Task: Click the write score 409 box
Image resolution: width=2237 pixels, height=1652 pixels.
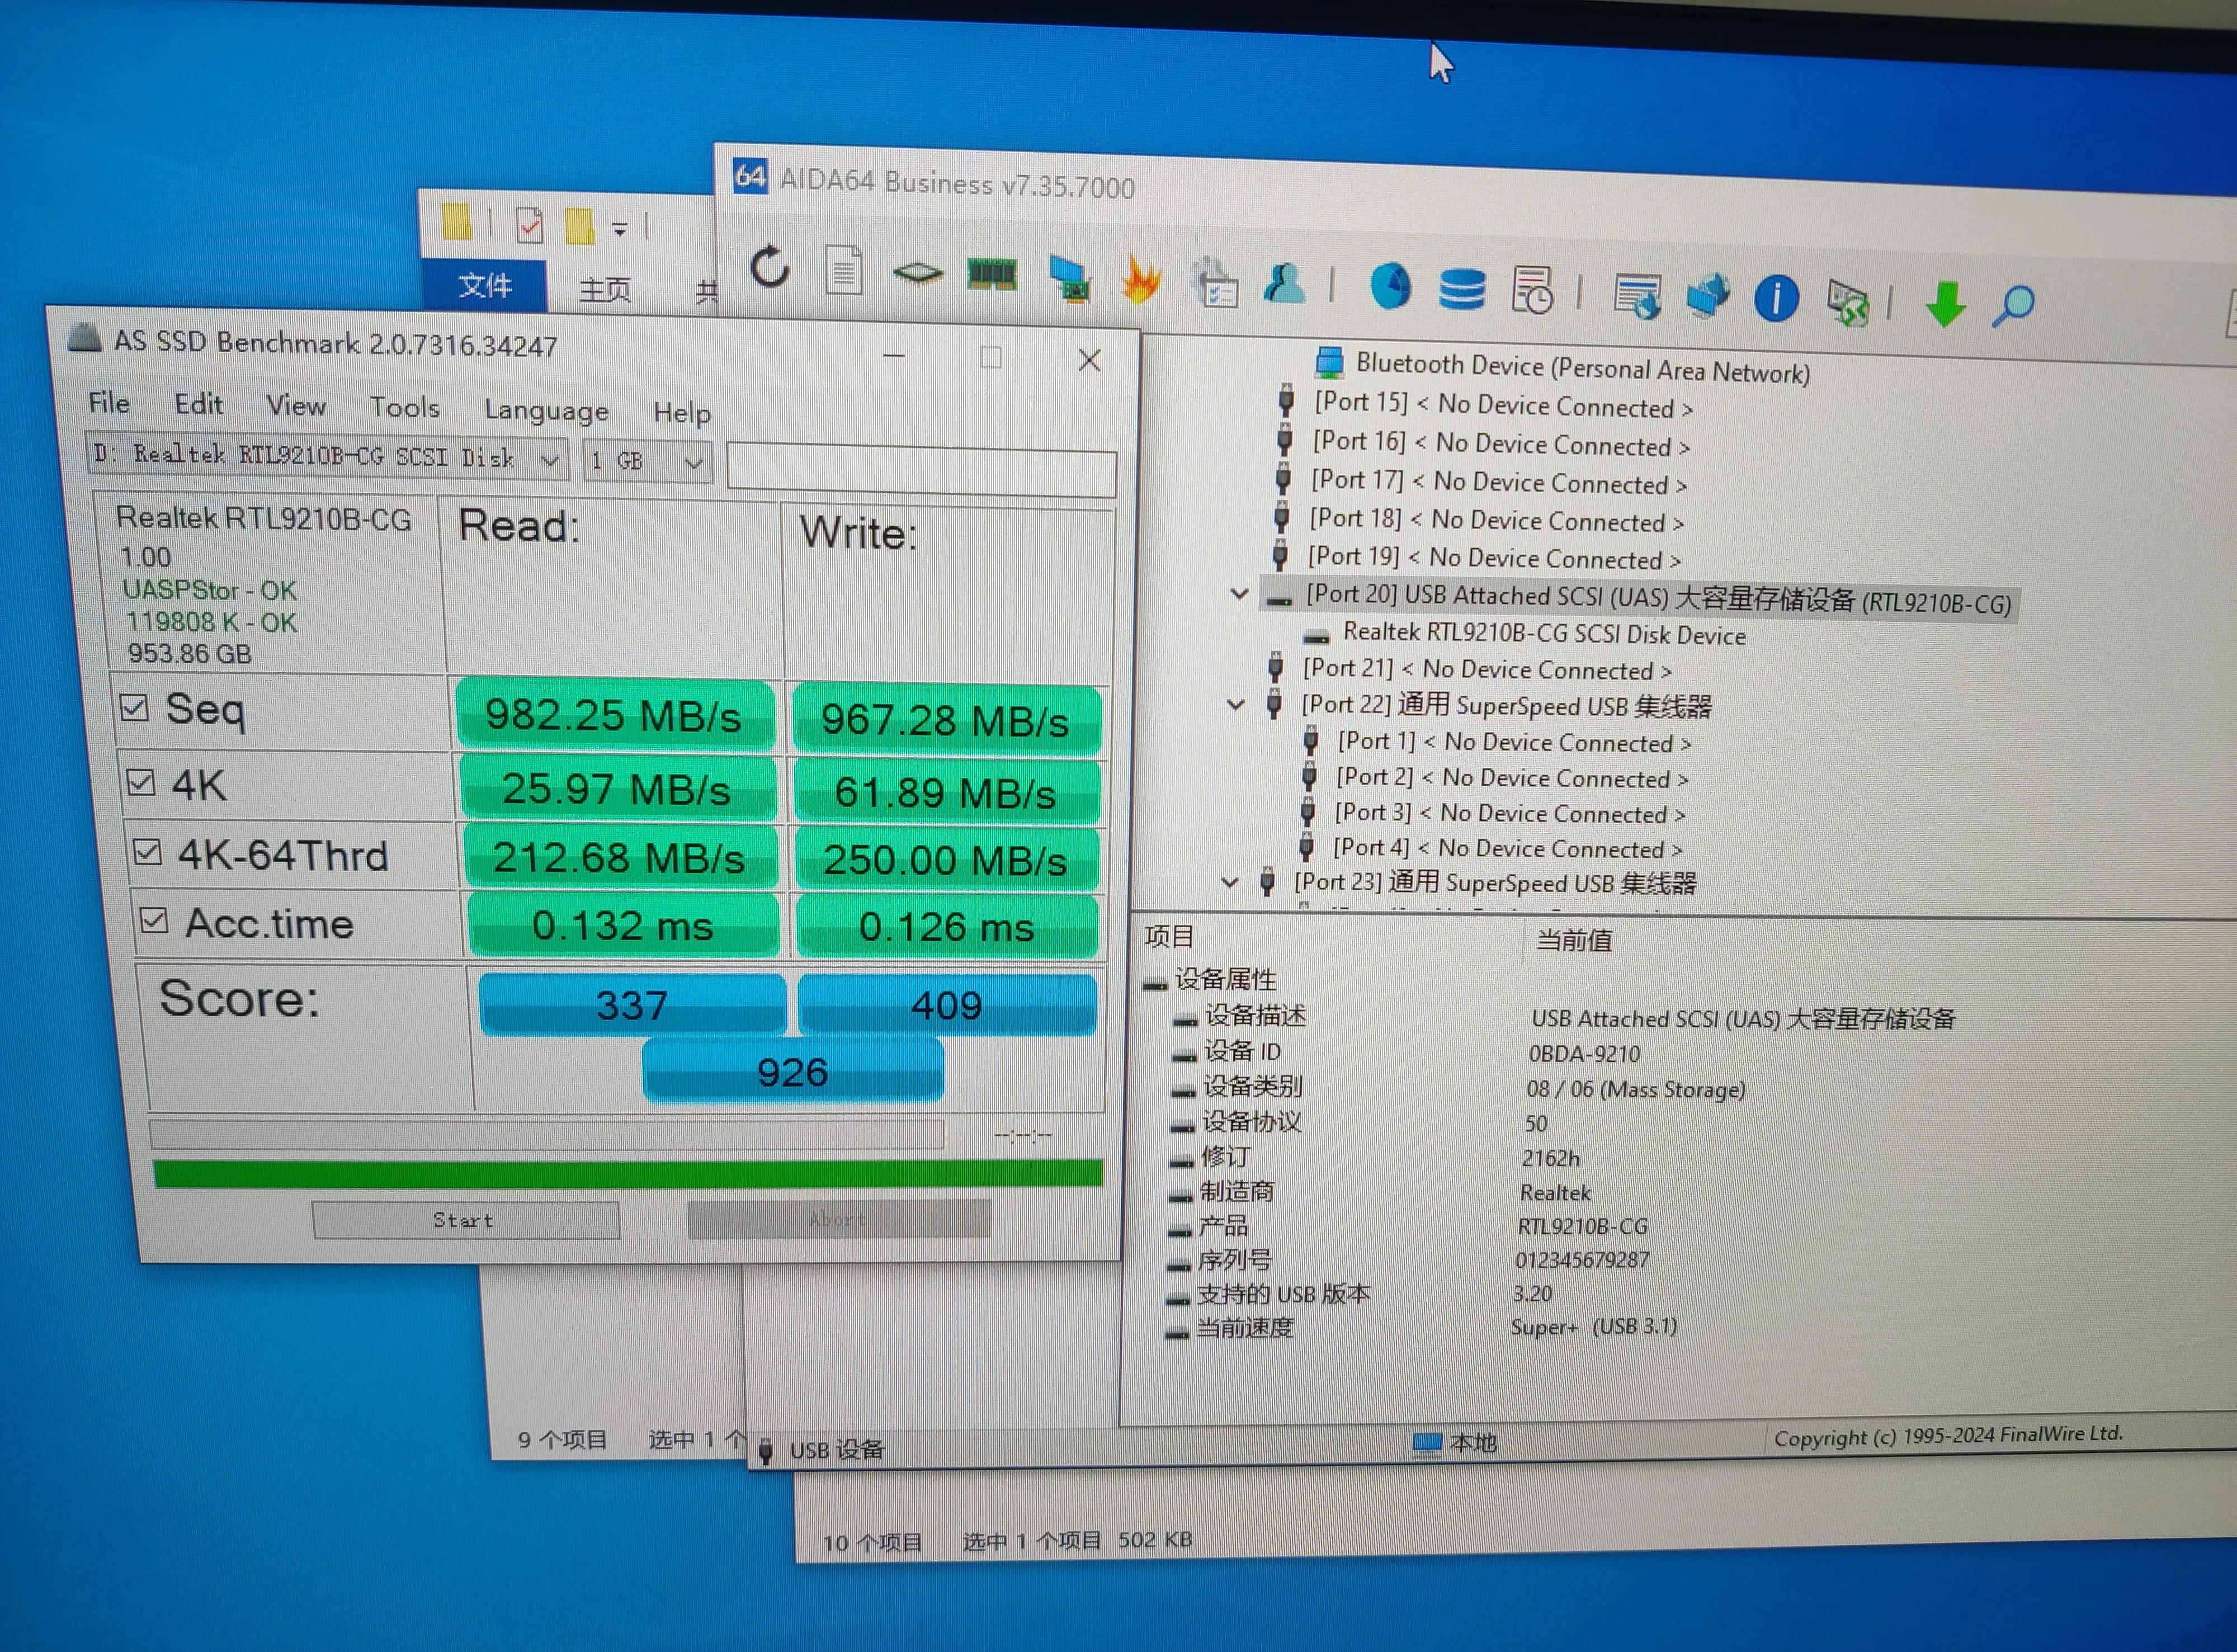Action: point(946,1005)
